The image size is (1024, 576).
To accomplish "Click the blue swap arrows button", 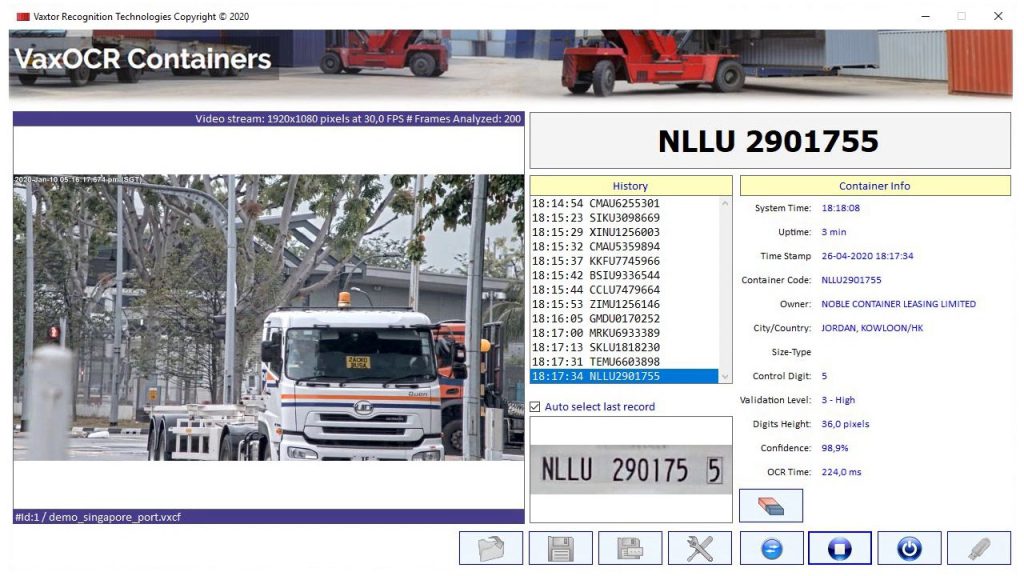I will click(771, 548).
